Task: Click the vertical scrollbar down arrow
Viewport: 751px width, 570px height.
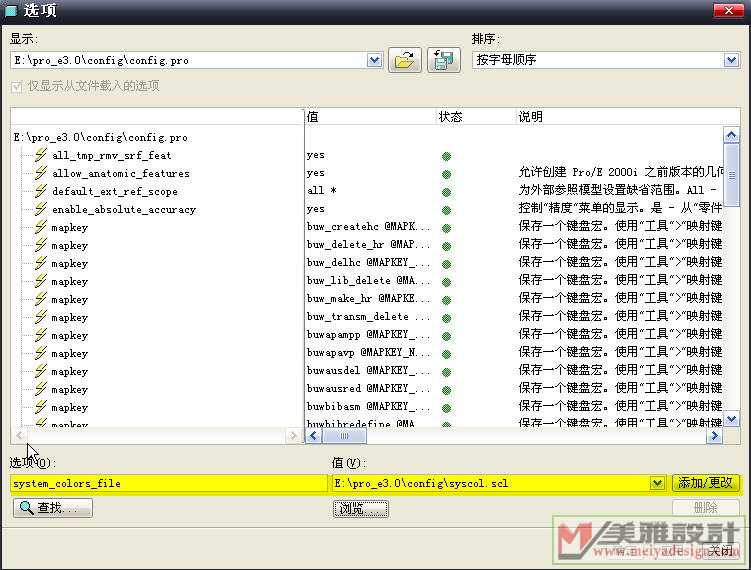Action: click(x=731, y=419)
